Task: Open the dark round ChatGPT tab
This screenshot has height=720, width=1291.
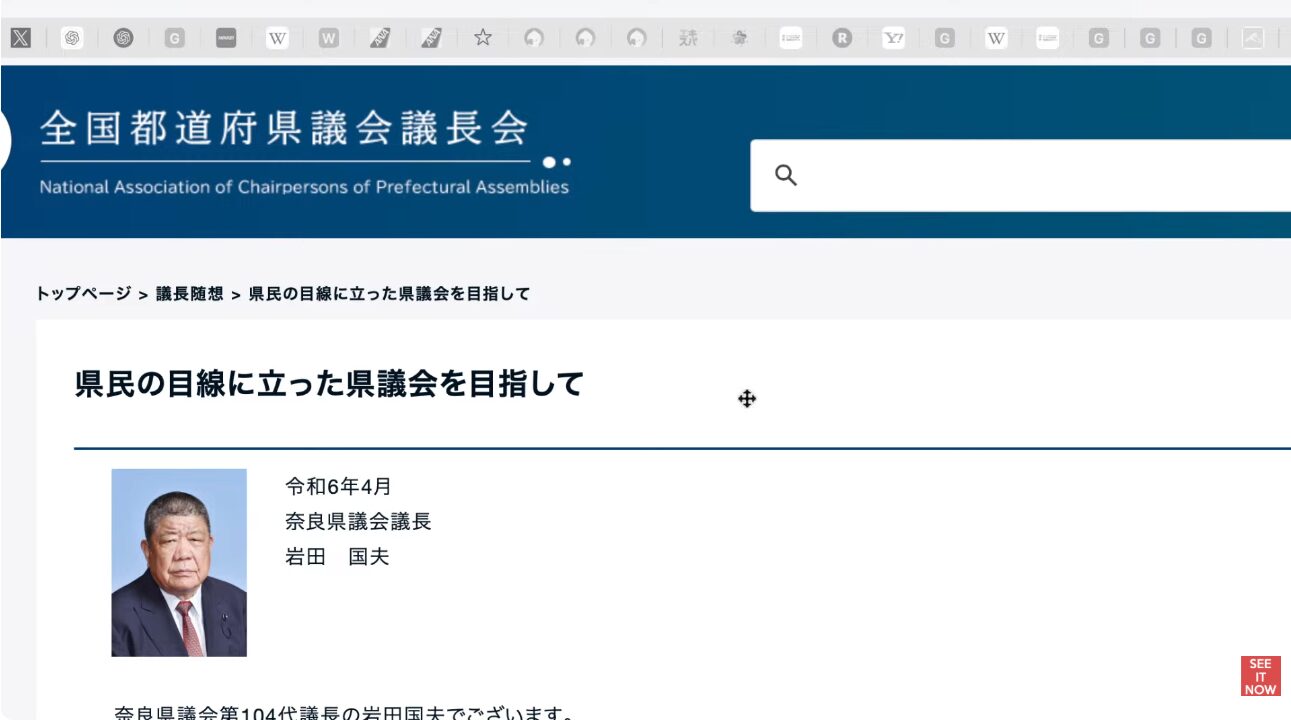Action: [x=123, y=38]
